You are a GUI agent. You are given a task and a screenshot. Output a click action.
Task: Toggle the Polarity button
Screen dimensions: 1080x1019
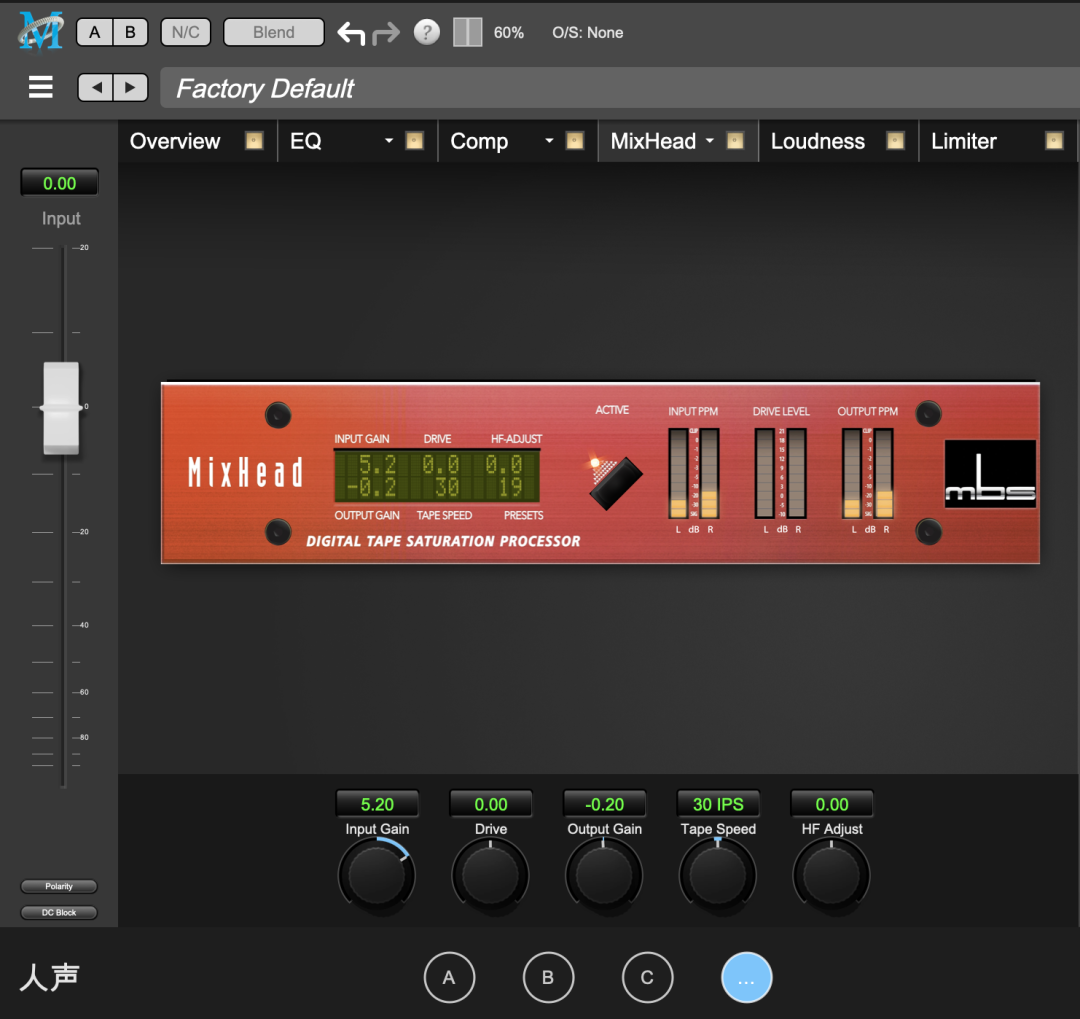59,886
